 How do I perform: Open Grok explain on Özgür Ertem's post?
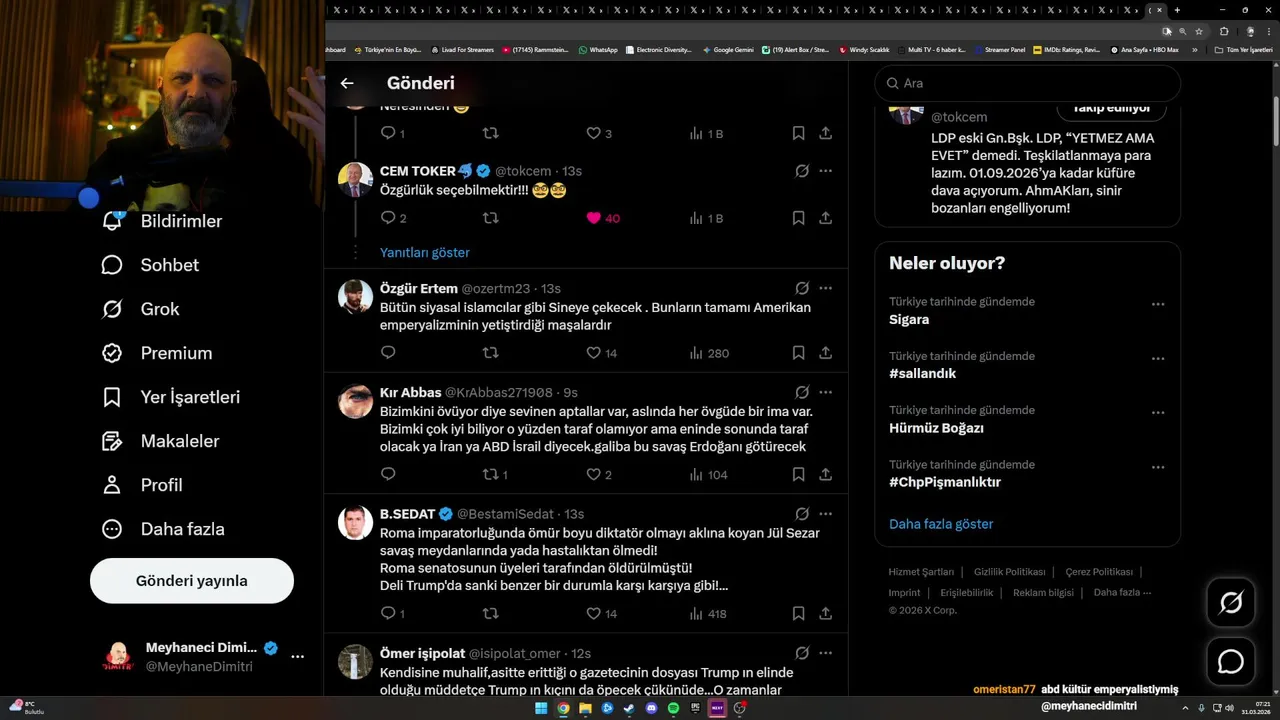802,288
